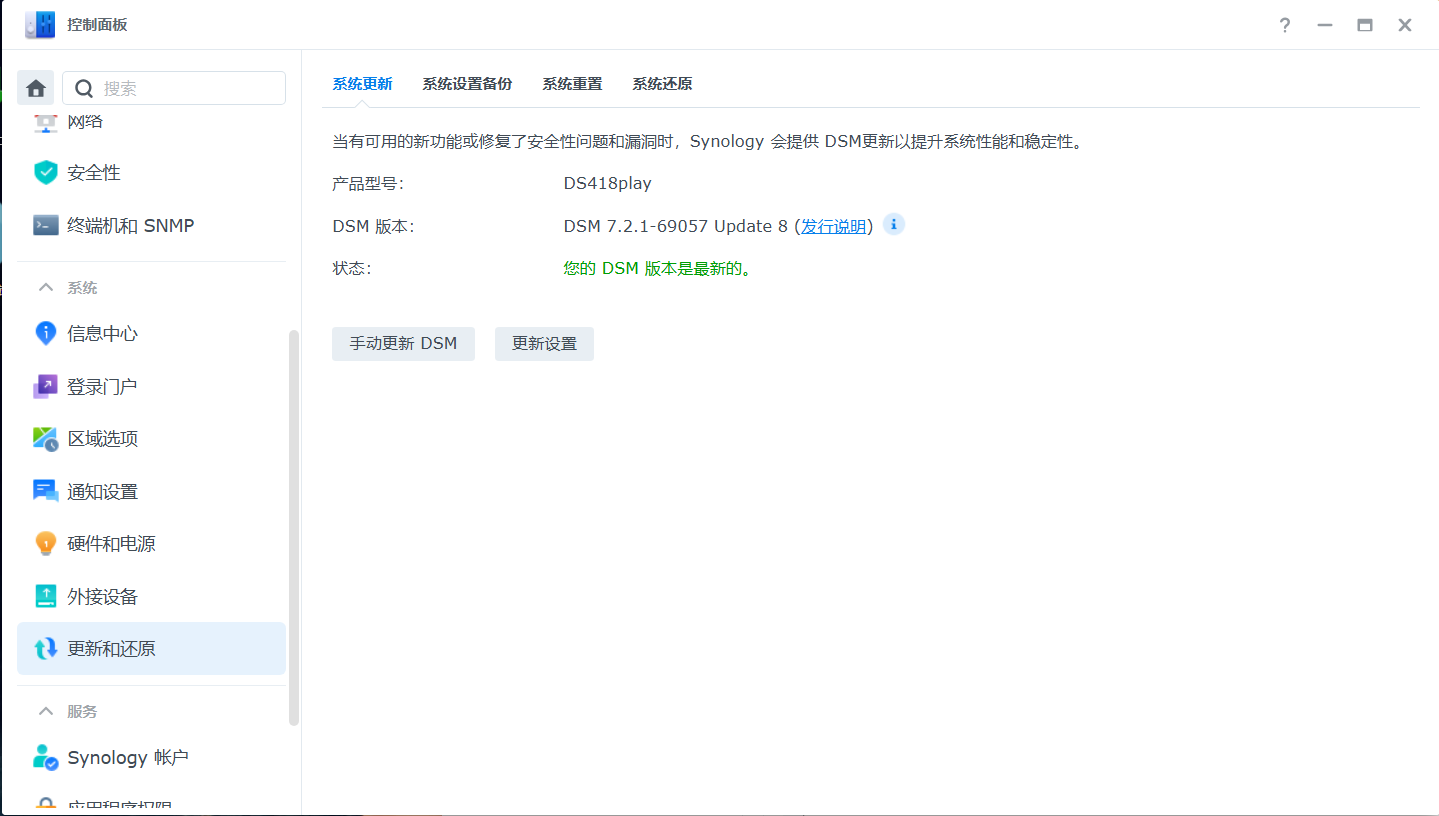Click the 您的 DSM 版本是最新的 status text
Viewport: 1439px width, 816px height.
pos(657,268)
